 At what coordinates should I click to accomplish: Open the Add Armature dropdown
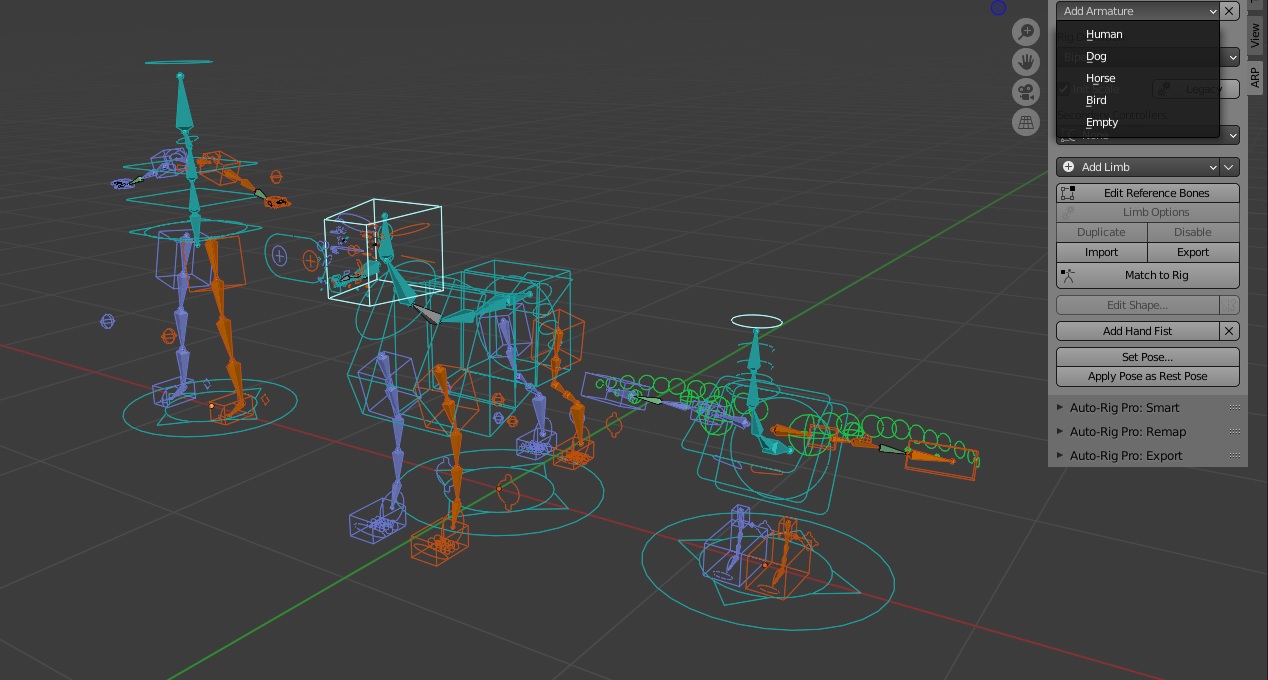tap(1138, 11)
